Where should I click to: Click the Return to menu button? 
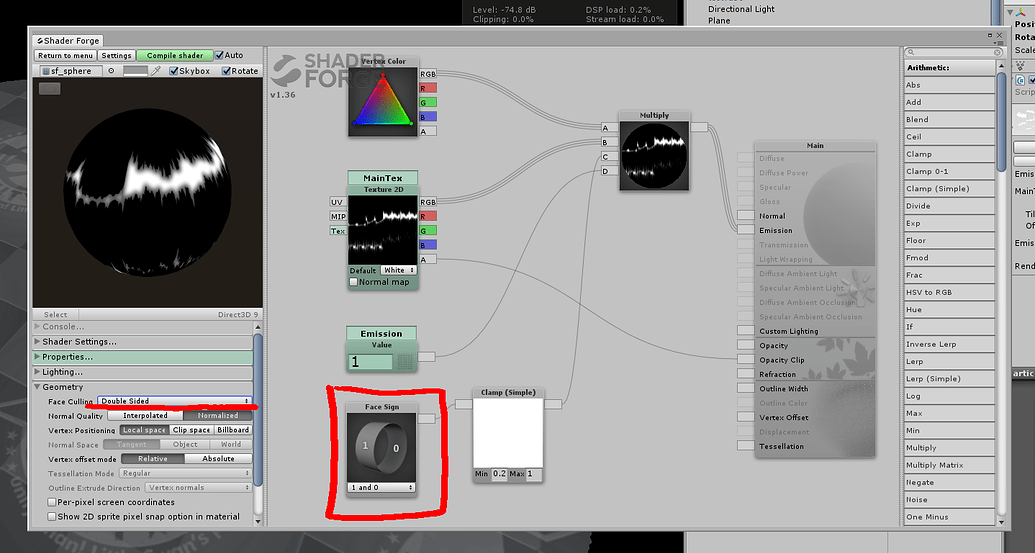pos(66,55)
